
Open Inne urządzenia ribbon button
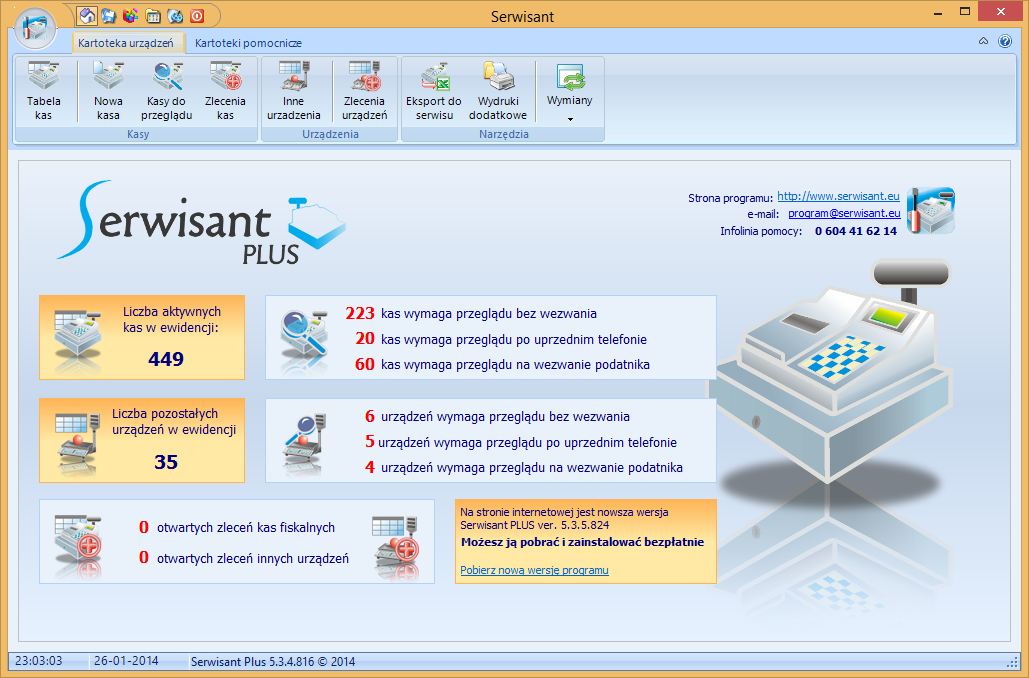(293, 91)
